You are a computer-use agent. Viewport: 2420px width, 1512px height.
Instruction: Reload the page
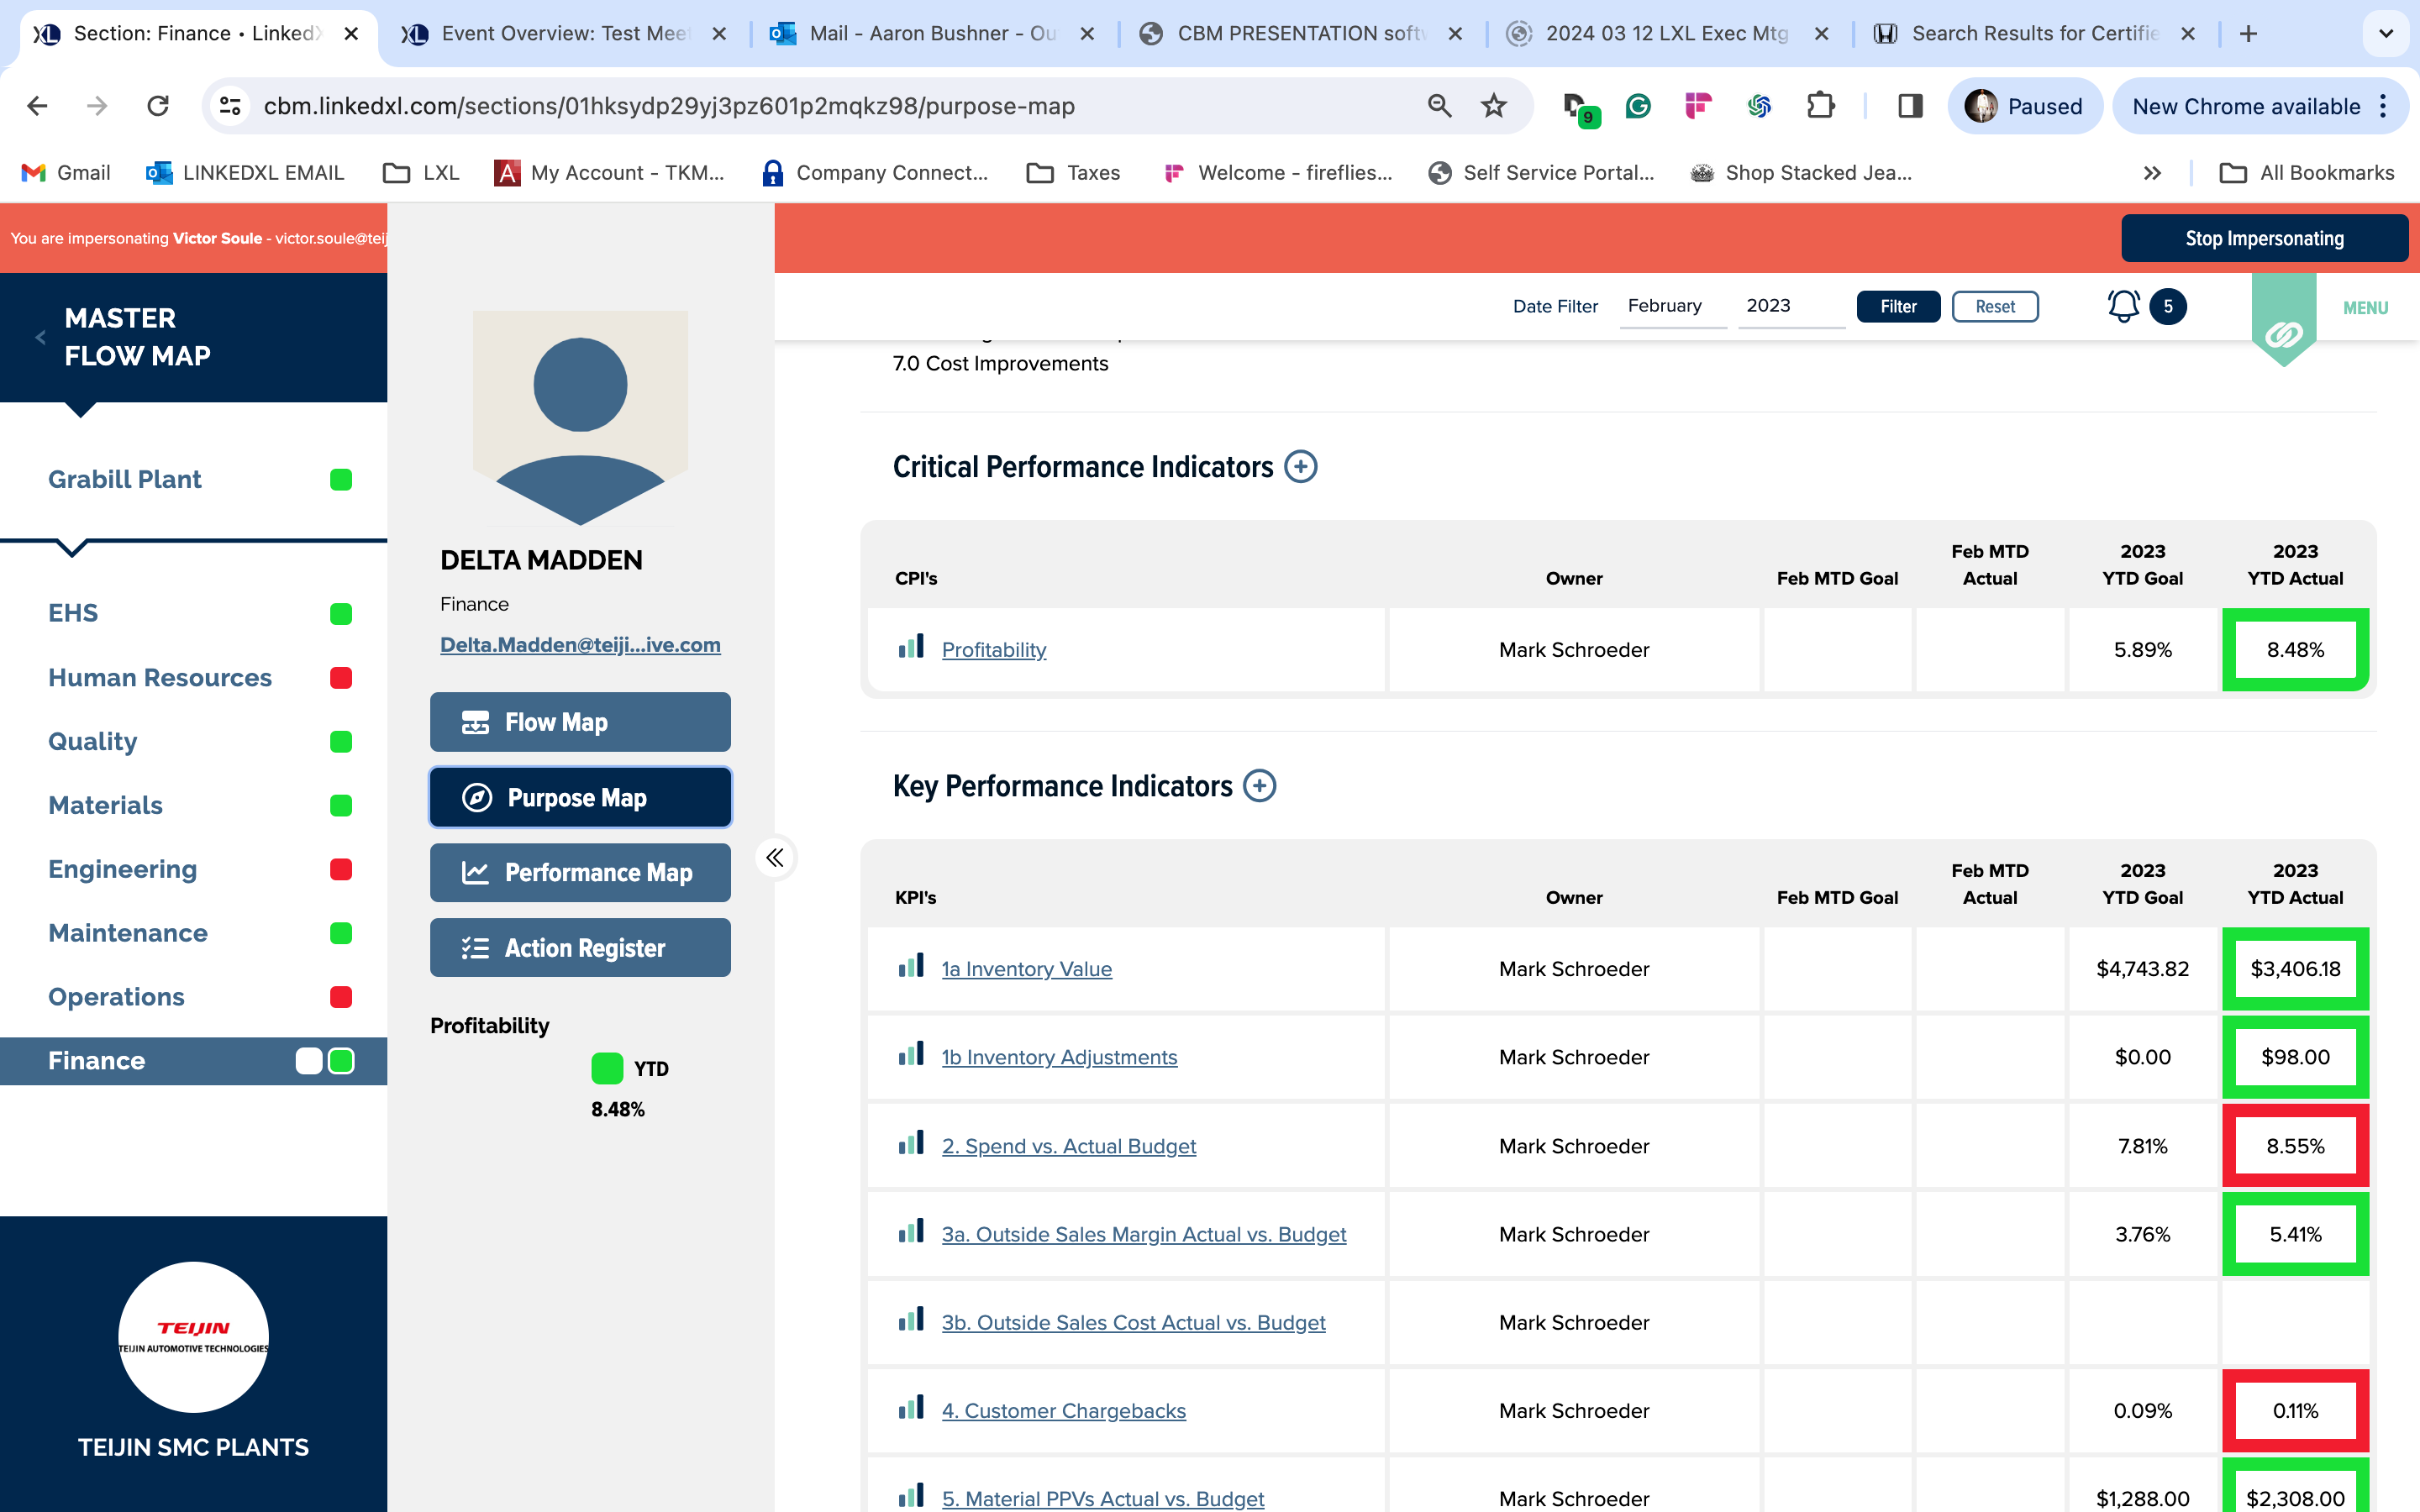[x=158, y=106]
